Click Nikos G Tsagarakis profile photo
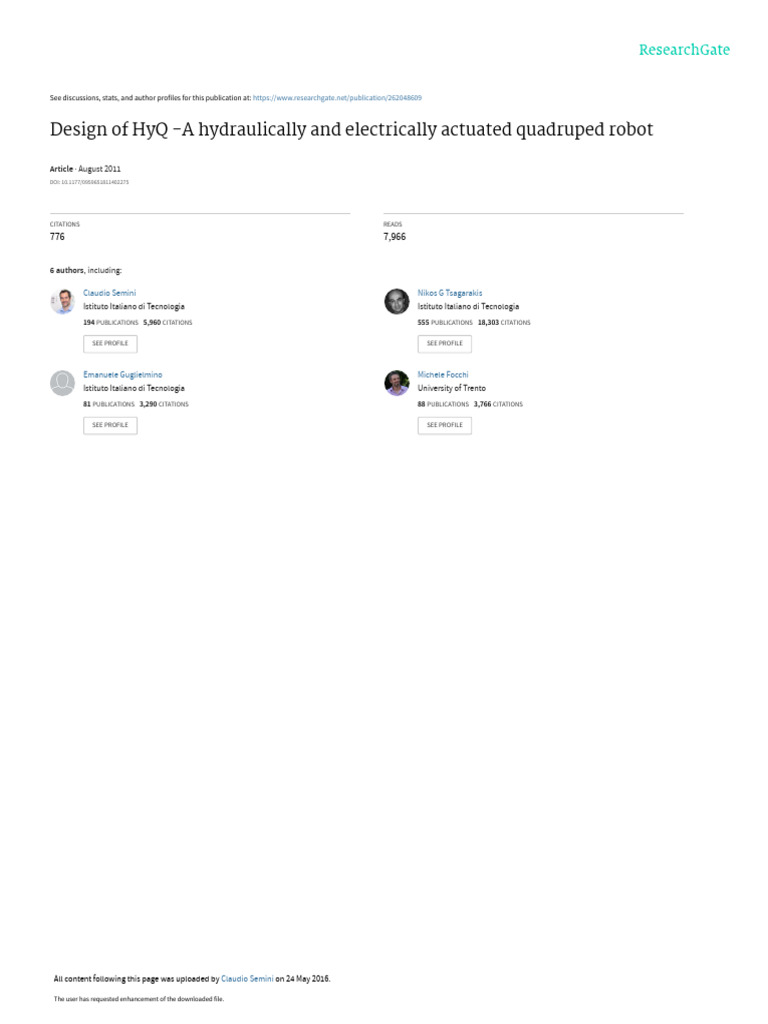Screen dimensions: 768x1024 (396, 302)
